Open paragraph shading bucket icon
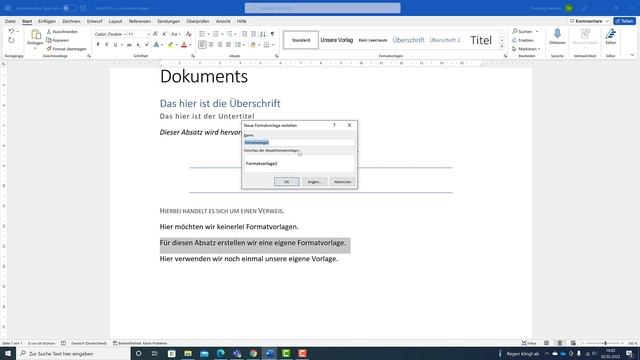640x360 pixels. pyautogui.click(x=253, y=44)
